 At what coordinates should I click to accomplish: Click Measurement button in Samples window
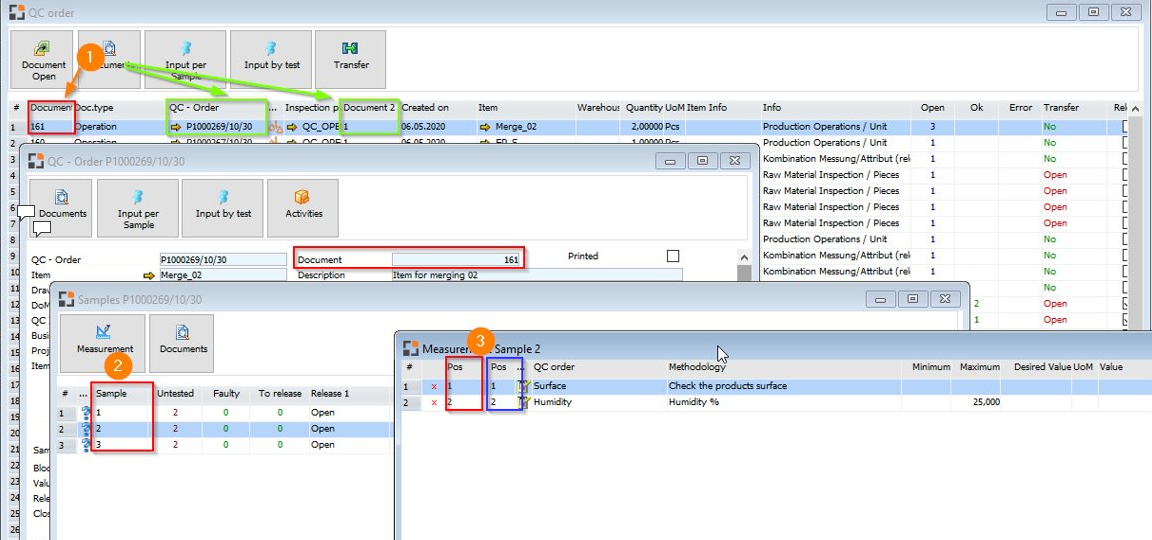pyautogui.click(x=104, y=343)
